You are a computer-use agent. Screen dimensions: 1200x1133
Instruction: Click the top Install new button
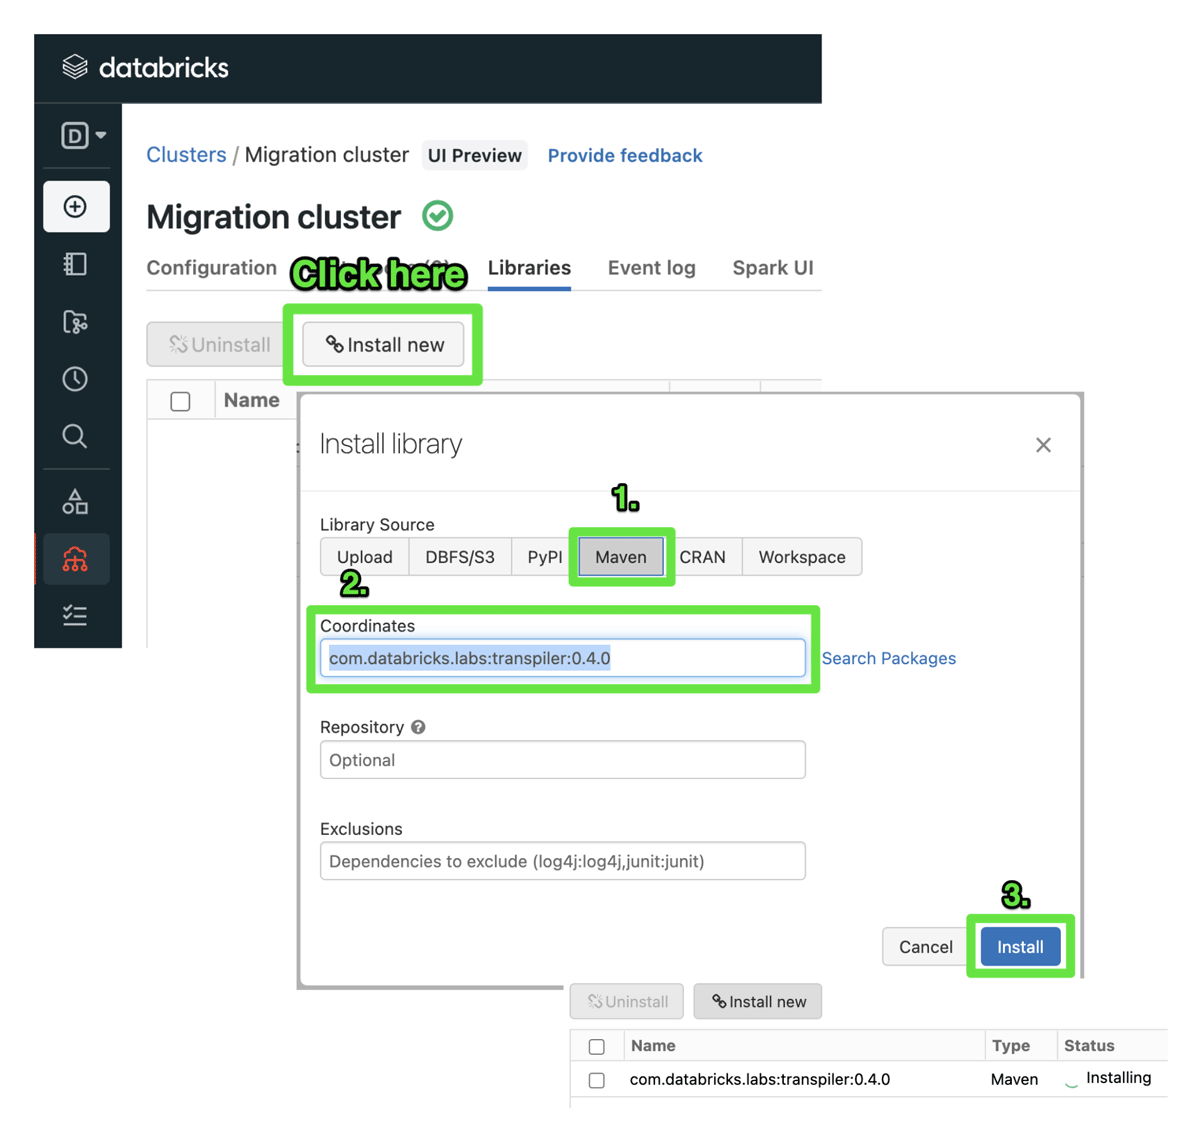[384, 345]
